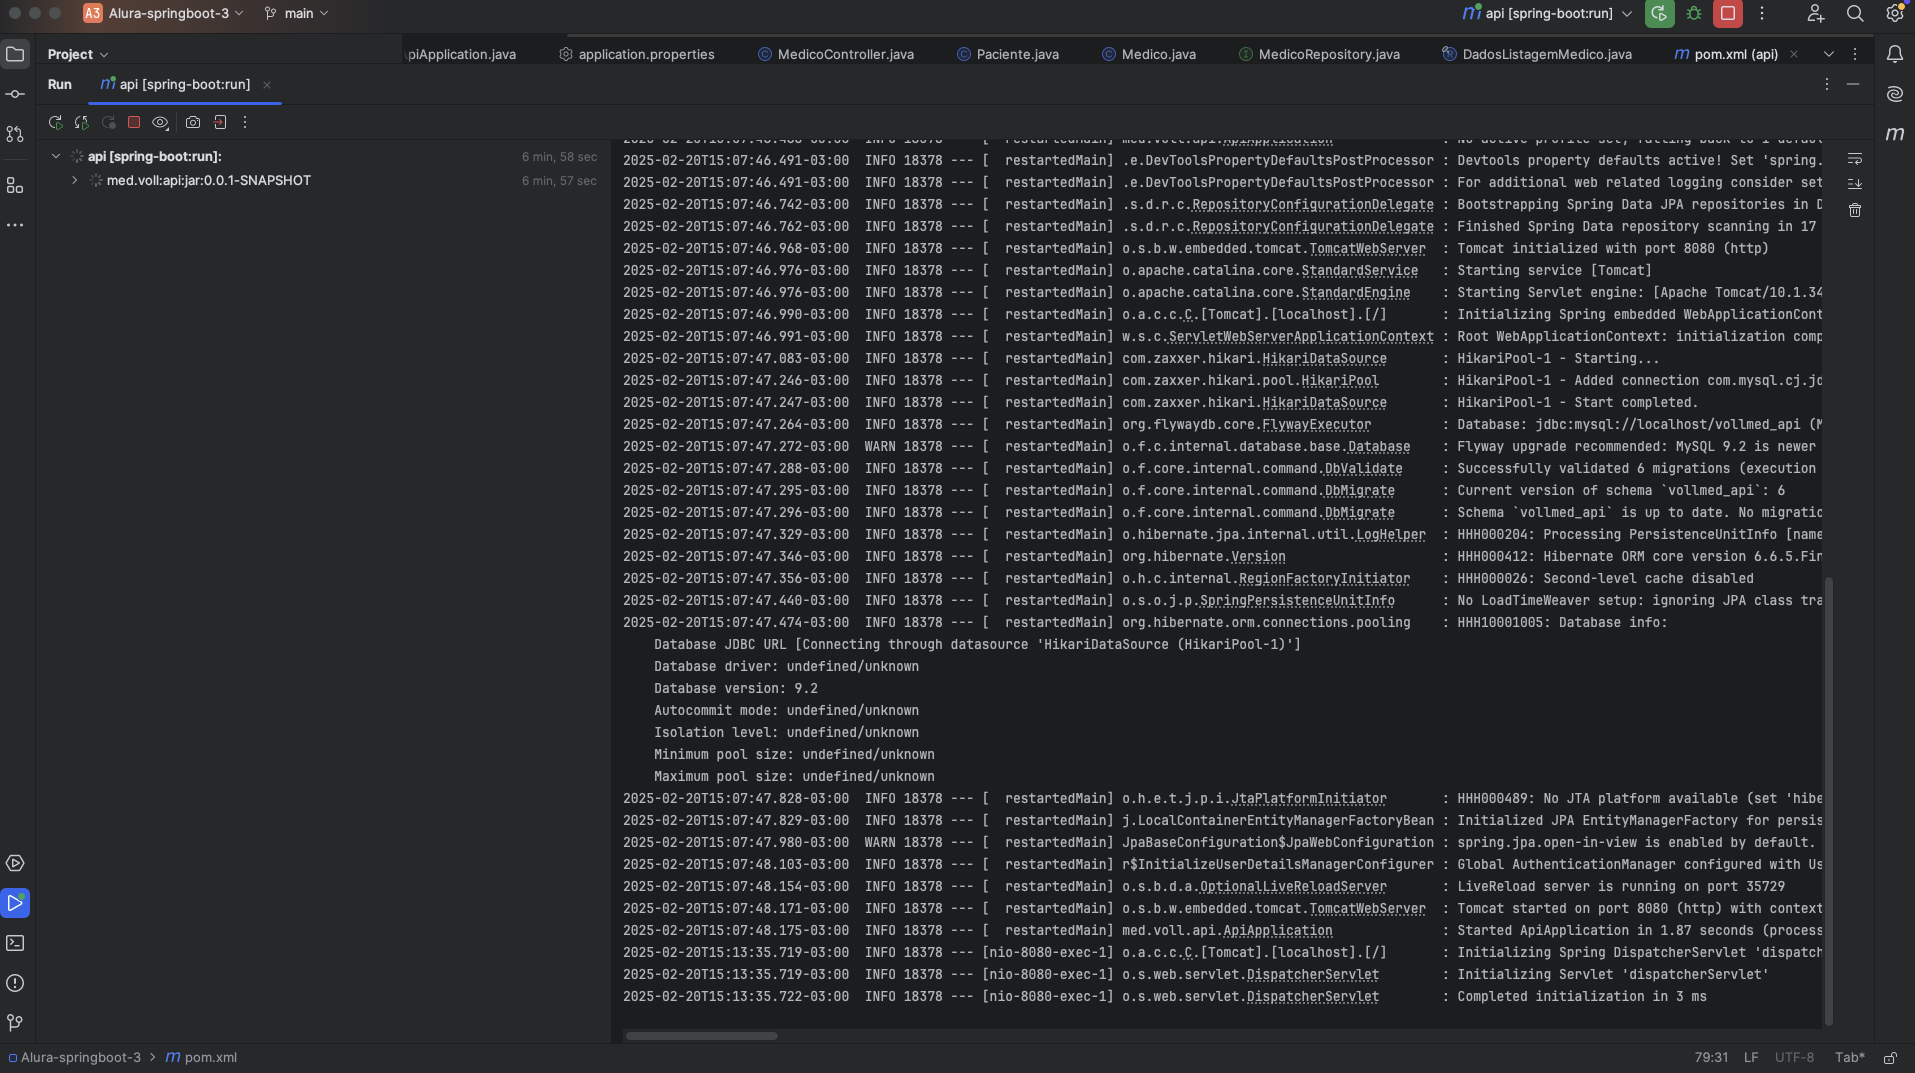Collapse the api [spring-boot:run] tree node
This screenshot has width=1915, height=1073.
[x=56, y=156]
